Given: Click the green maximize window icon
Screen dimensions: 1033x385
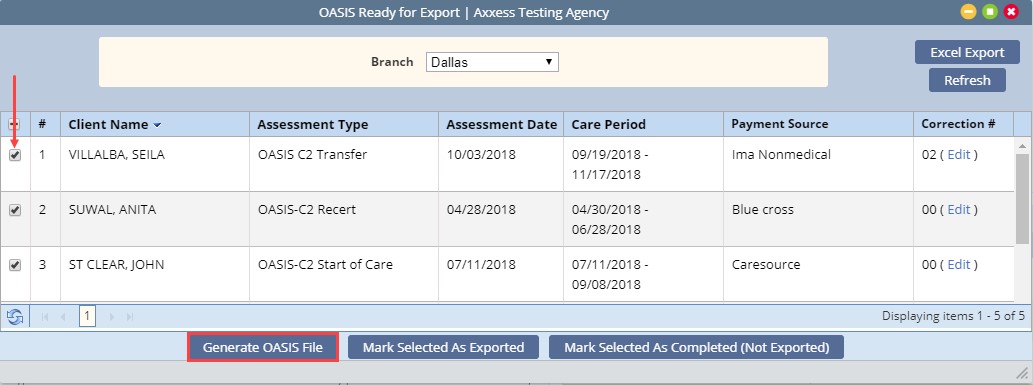Looking at the screenshot, I should 990,12.
